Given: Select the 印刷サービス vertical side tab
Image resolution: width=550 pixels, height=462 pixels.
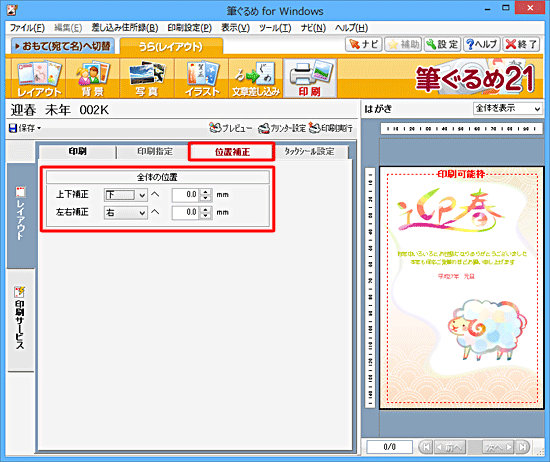Looking at the screenshot, I should [20, 320].
